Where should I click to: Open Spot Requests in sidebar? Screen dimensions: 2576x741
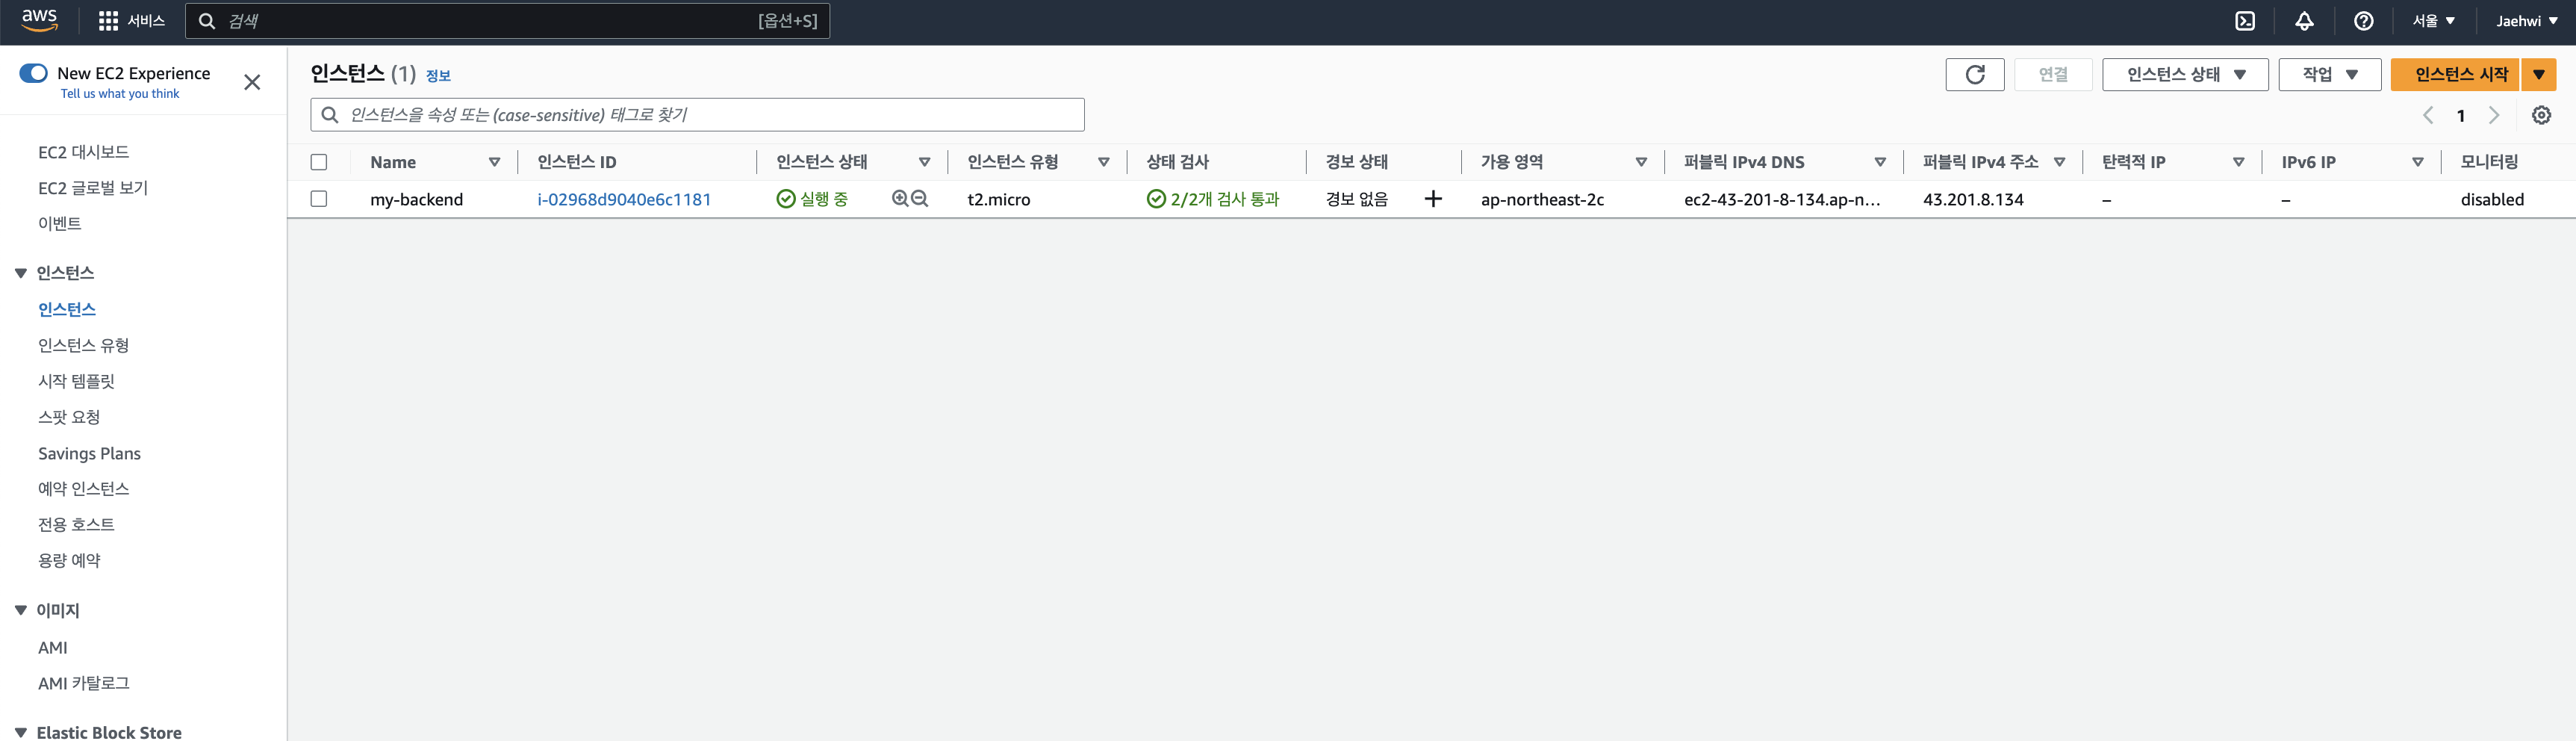(69, 417)
